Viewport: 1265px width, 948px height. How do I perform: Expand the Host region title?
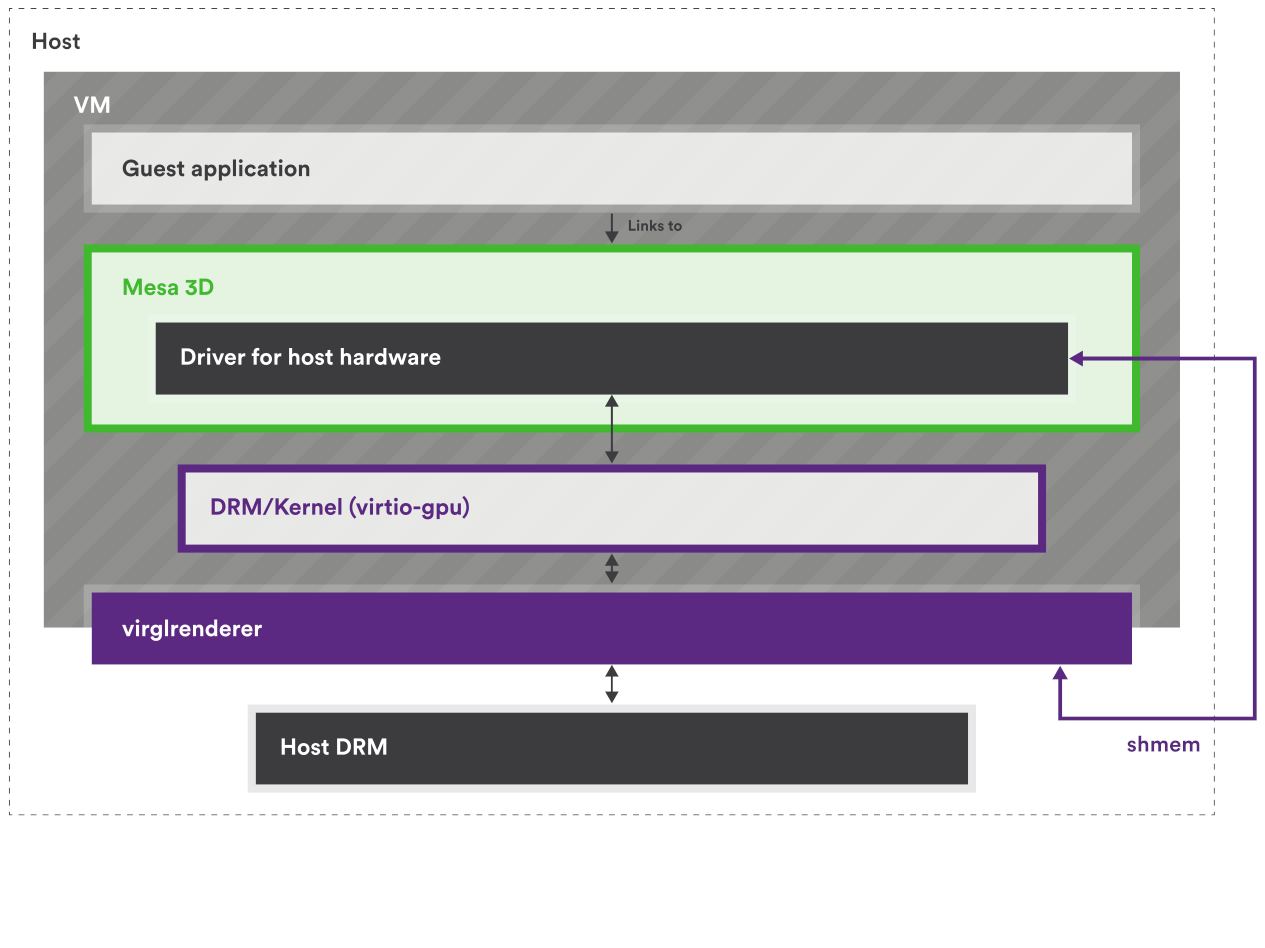[56, 41]
